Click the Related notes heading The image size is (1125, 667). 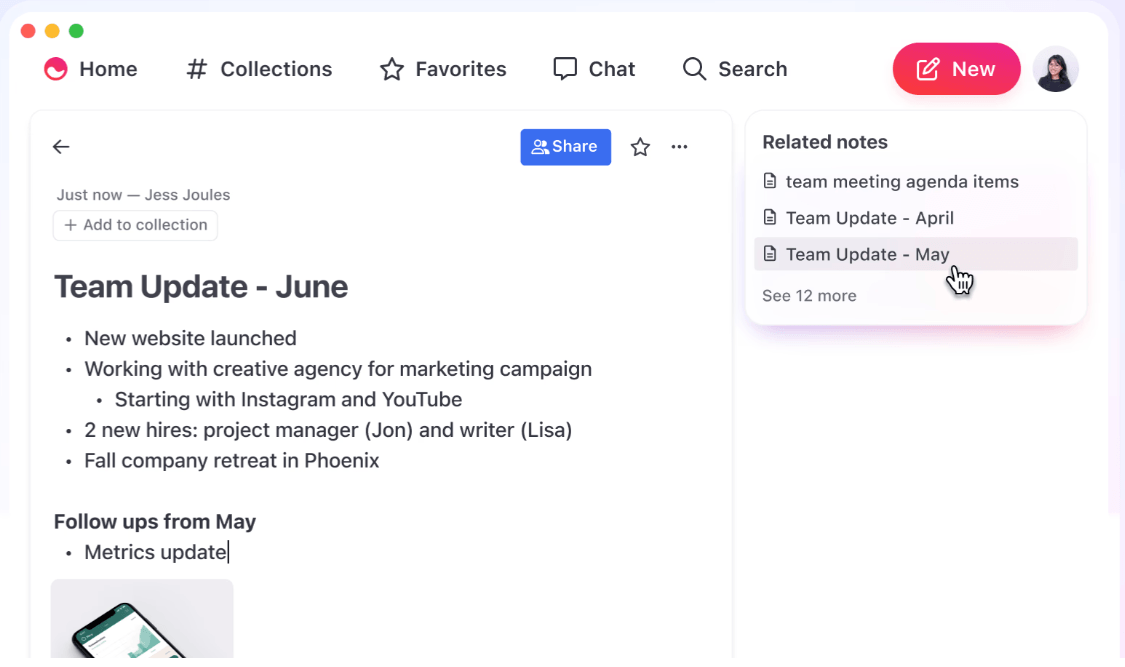coord(825,142)
